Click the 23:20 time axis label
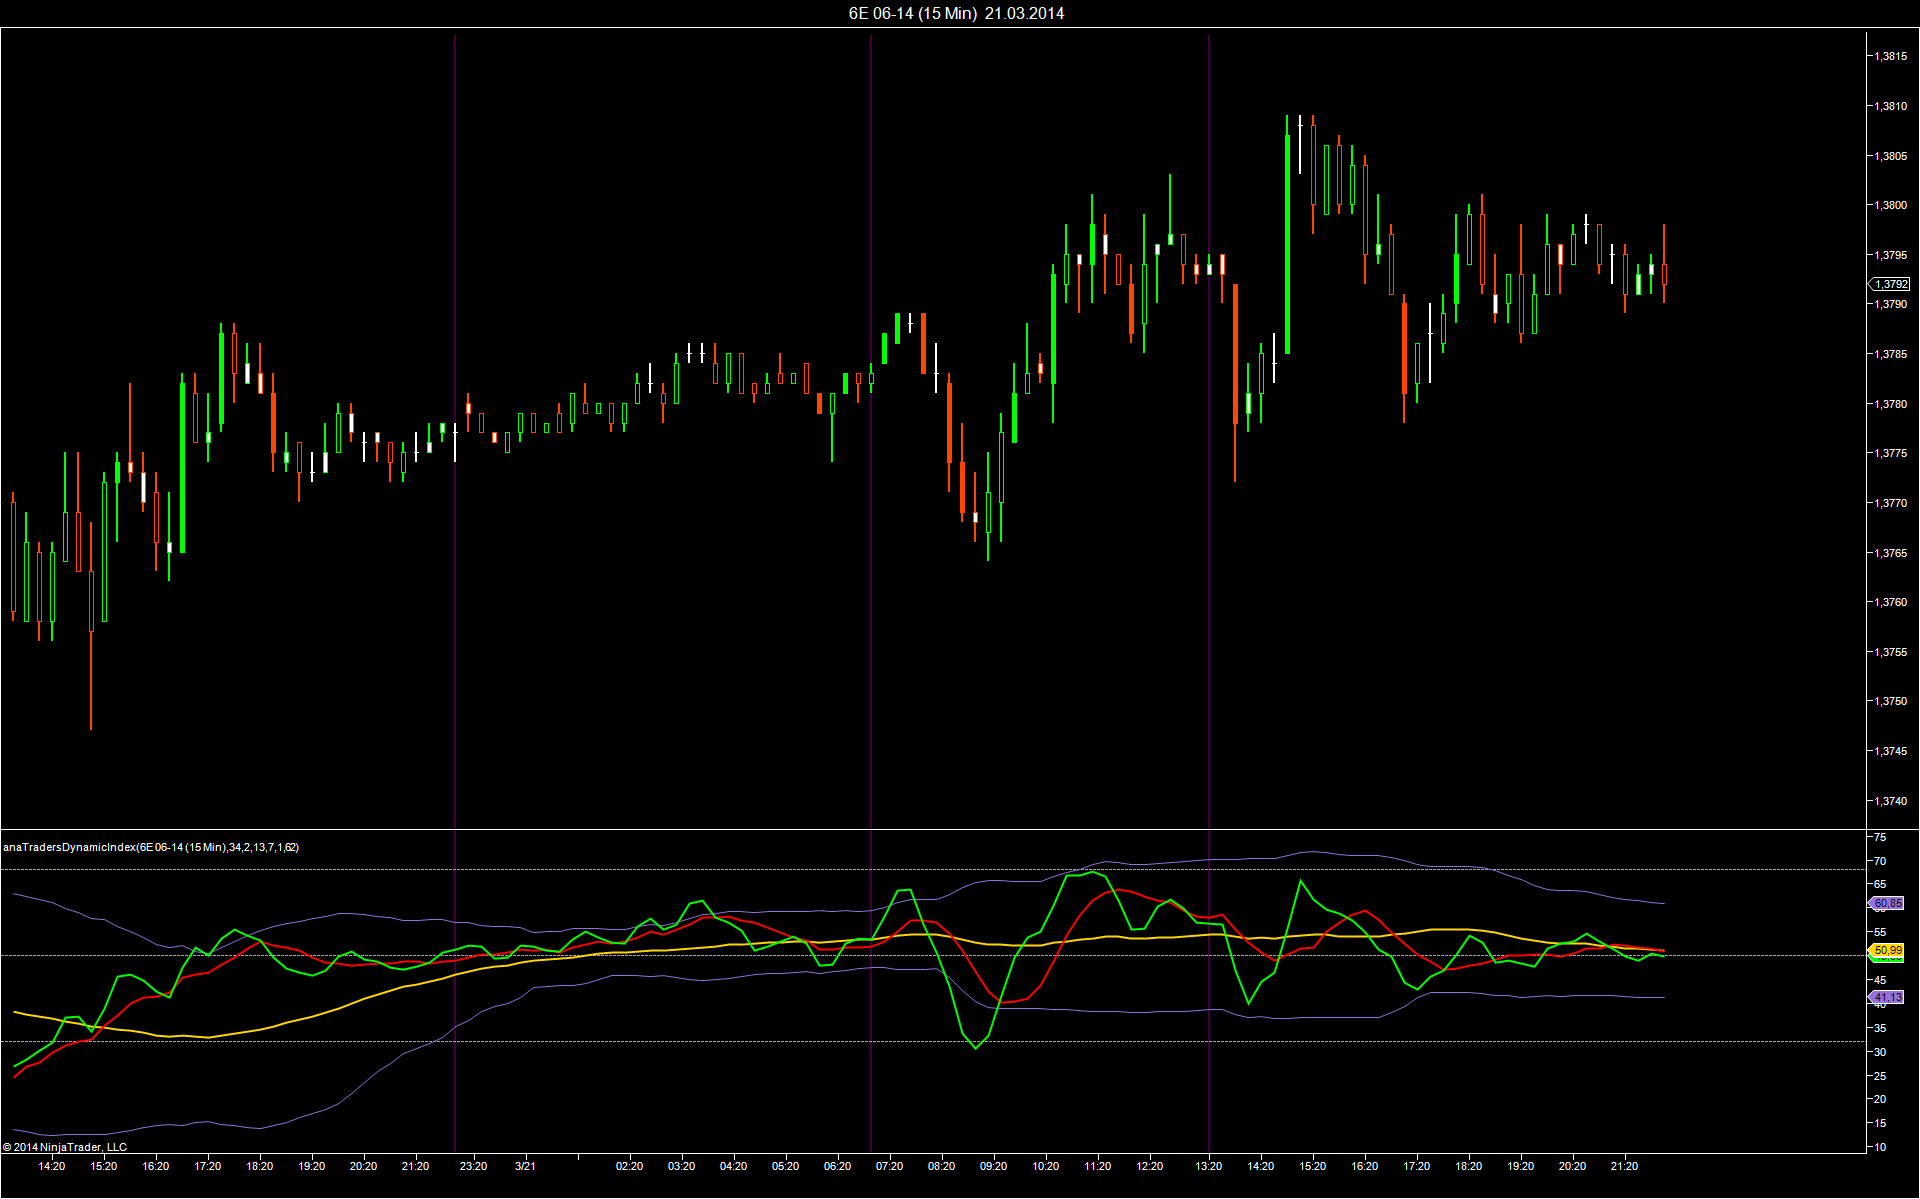The image size is (1920, 1199). [473, 1166]
